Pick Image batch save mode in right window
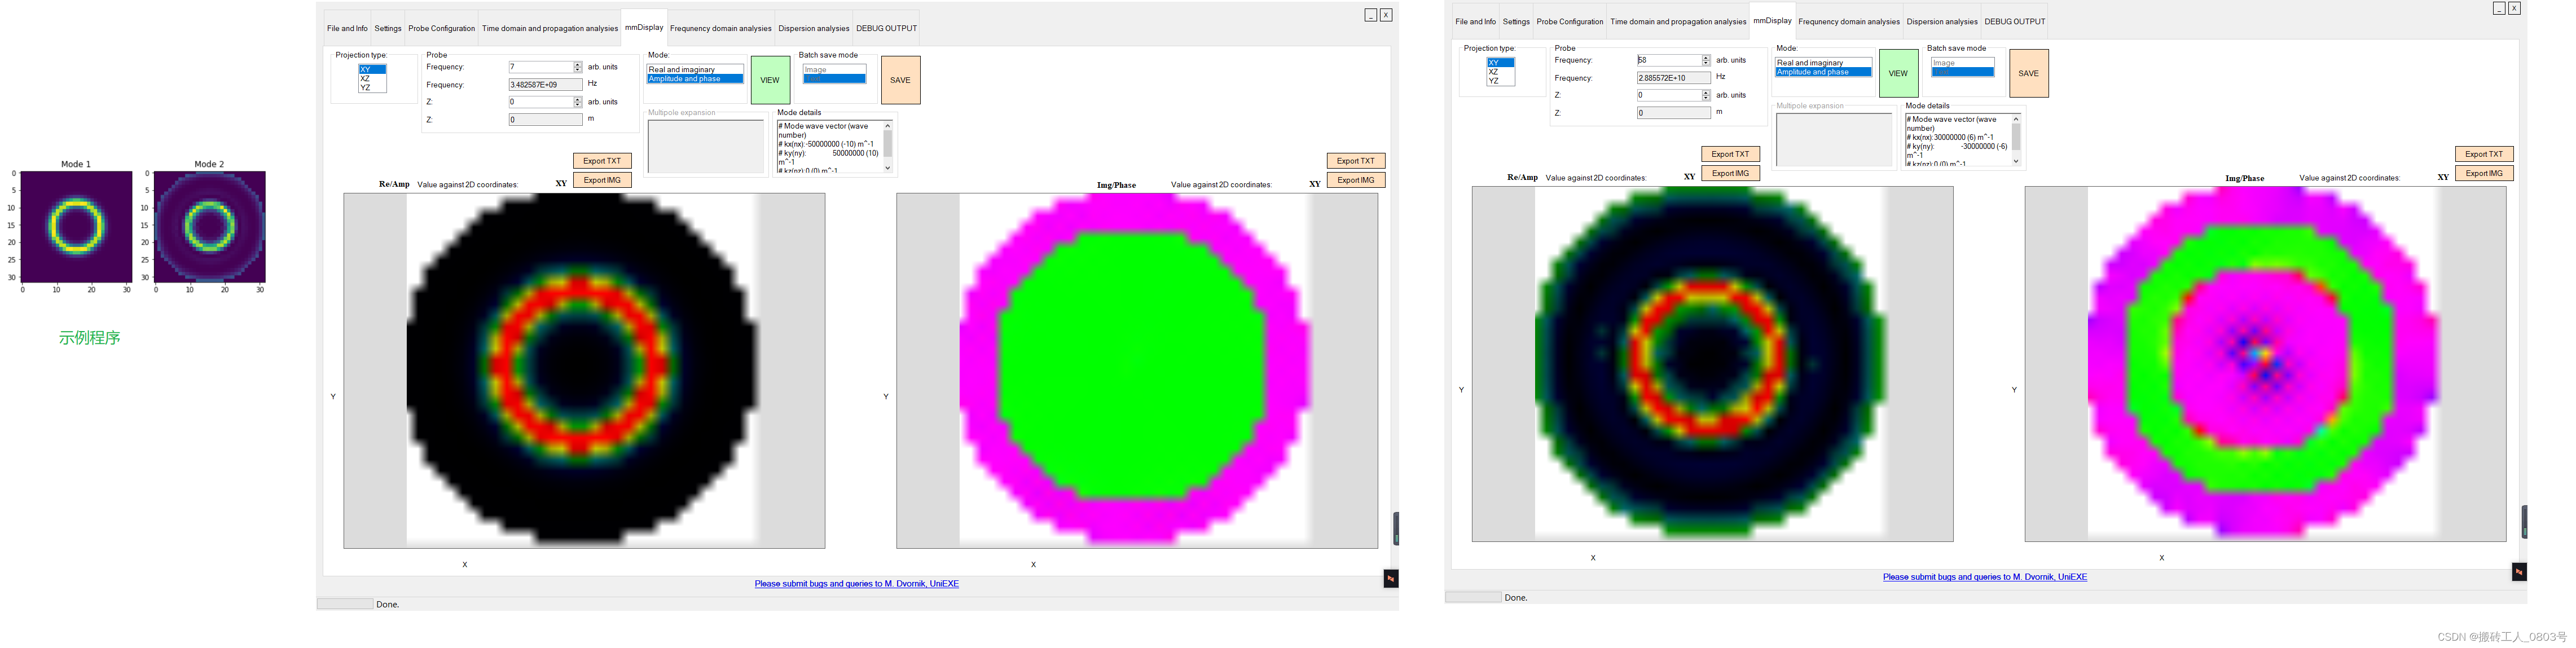This screenshot has height=648, width=2576. (1962, 62)
